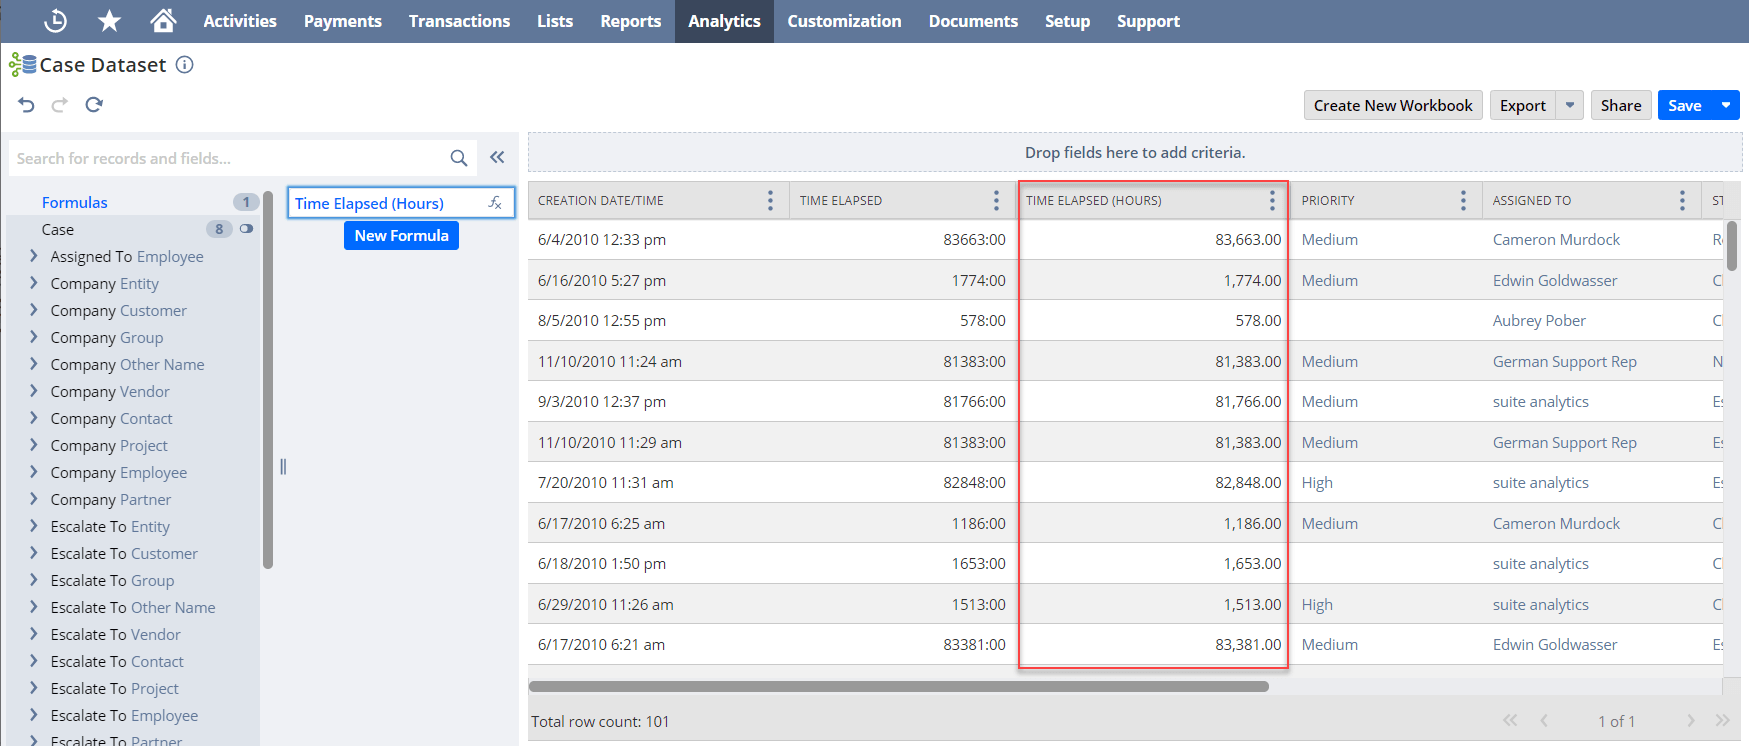The width and height of the screenshot is (1749, 746).
Task: Click the New Formula button
Action: 401,235
